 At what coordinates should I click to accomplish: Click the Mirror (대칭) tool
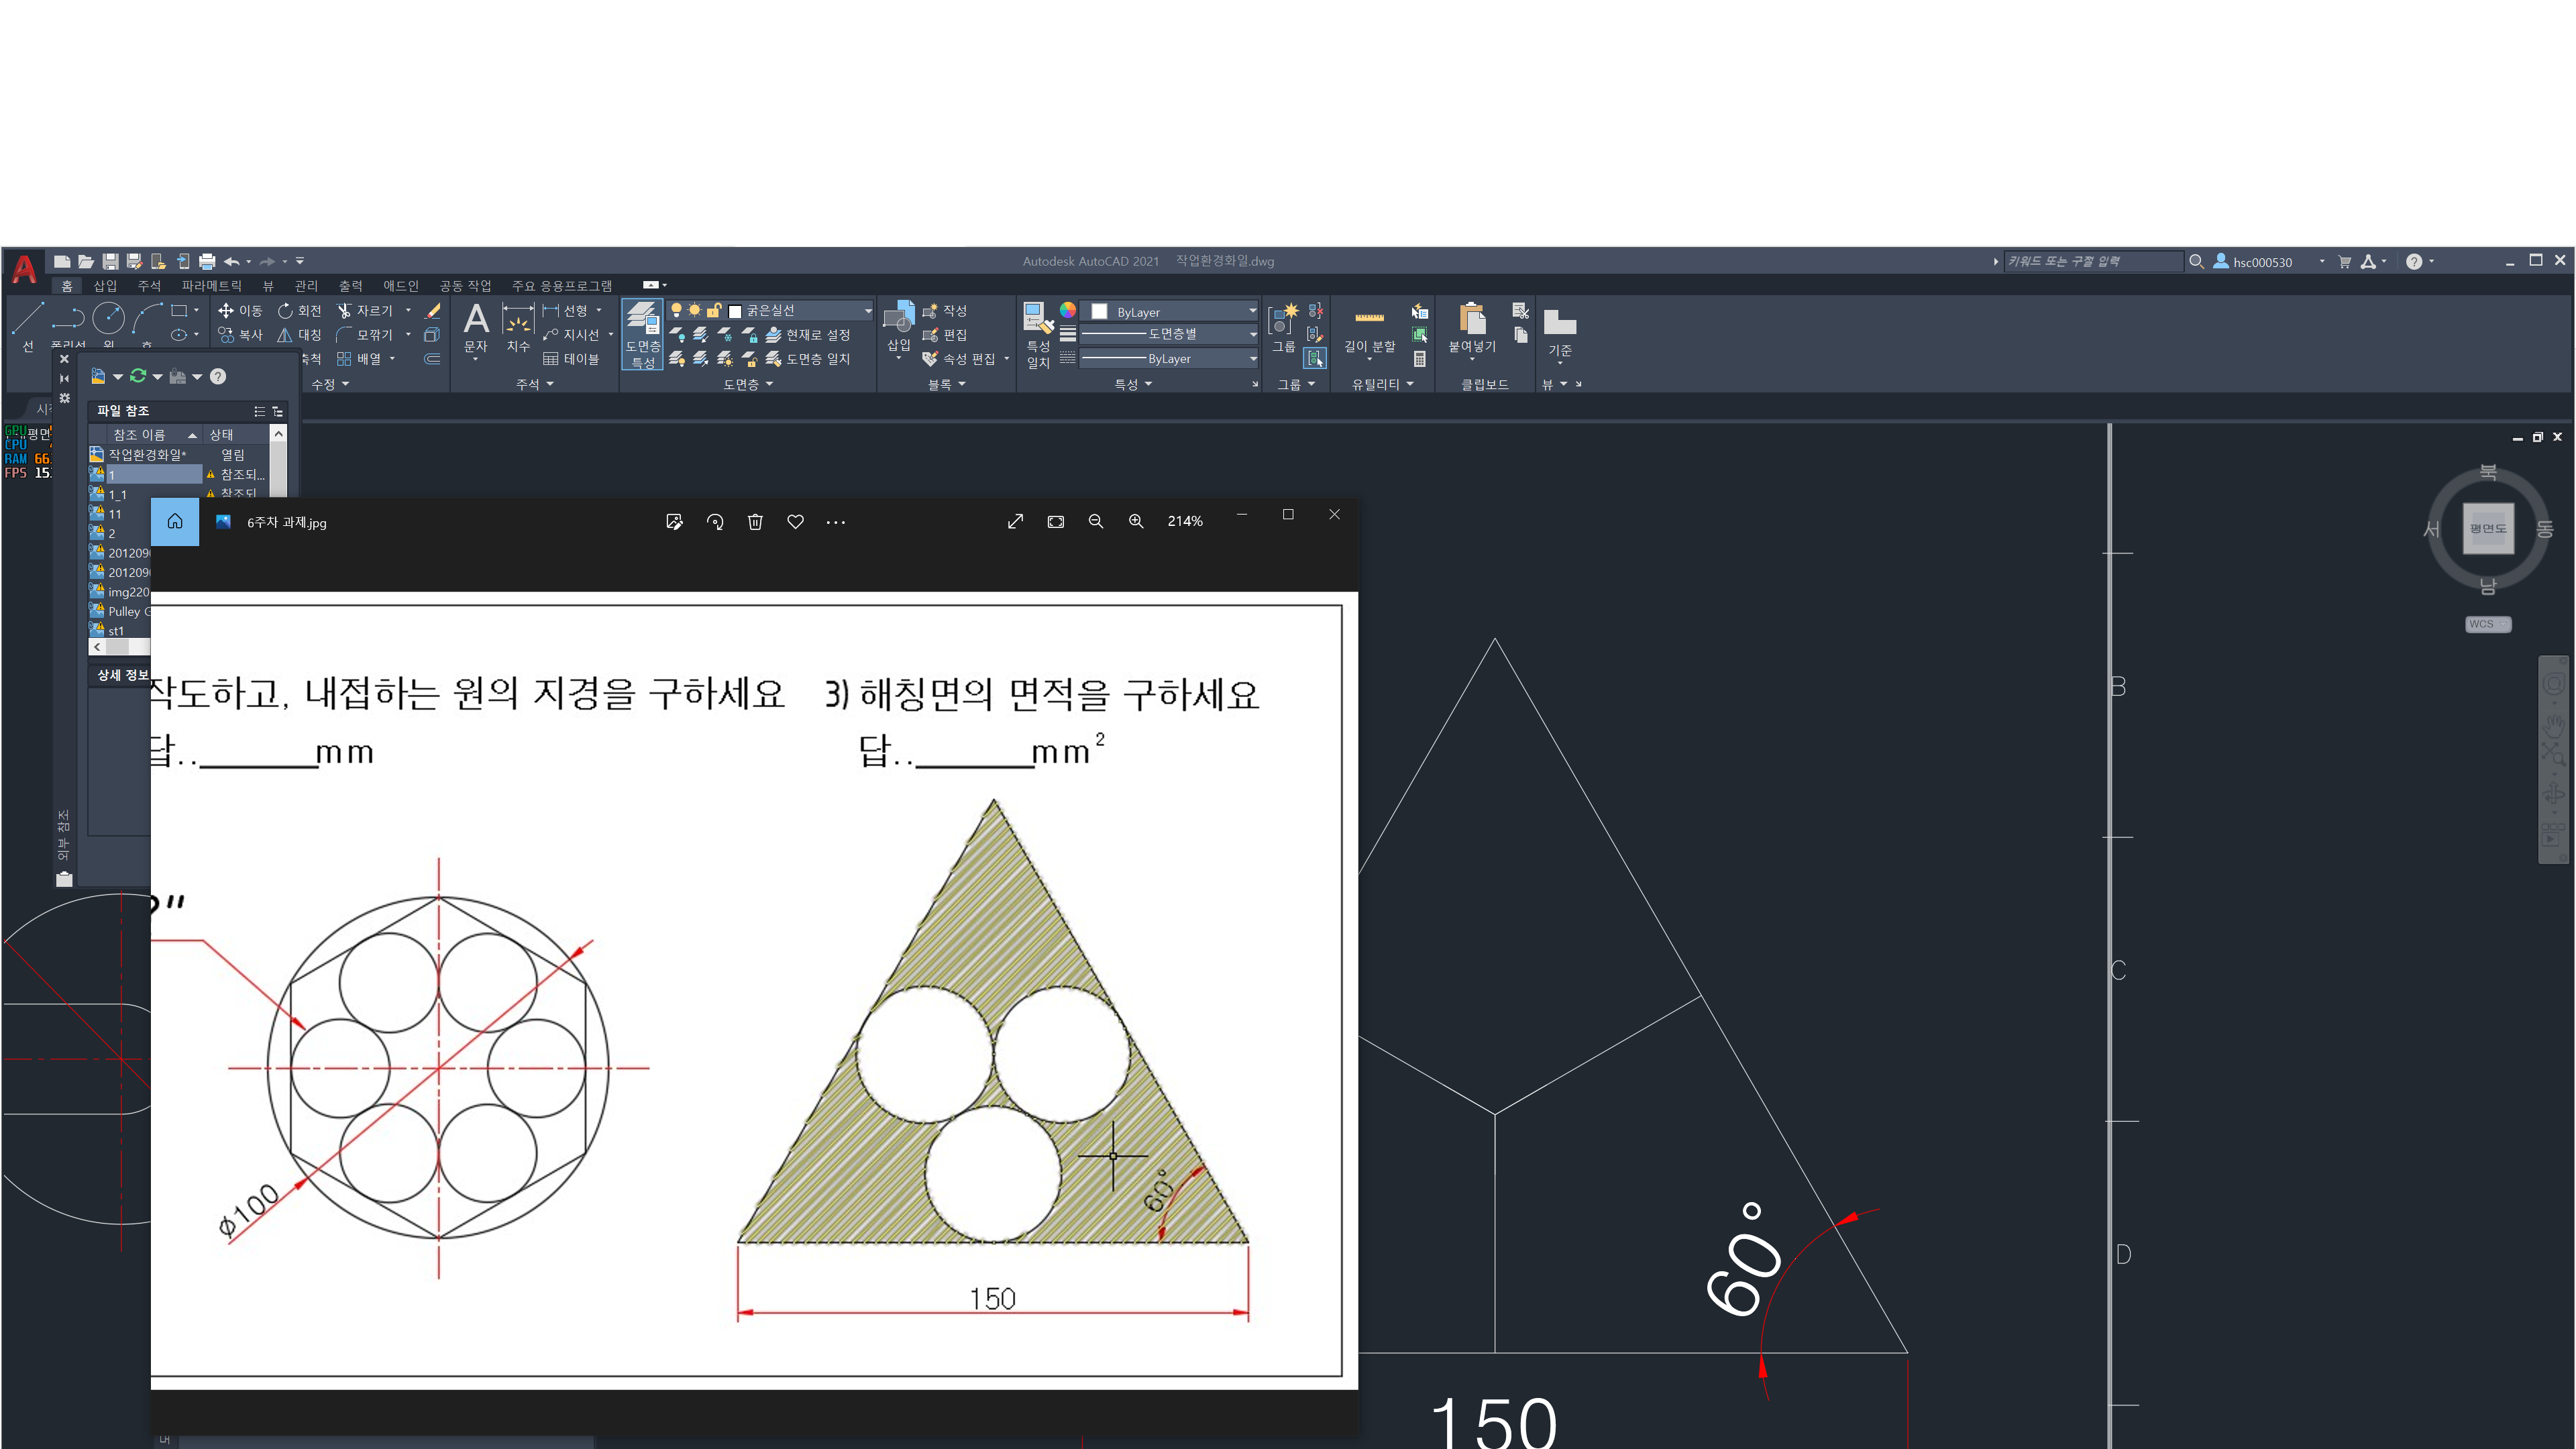(x=299, y=335)
